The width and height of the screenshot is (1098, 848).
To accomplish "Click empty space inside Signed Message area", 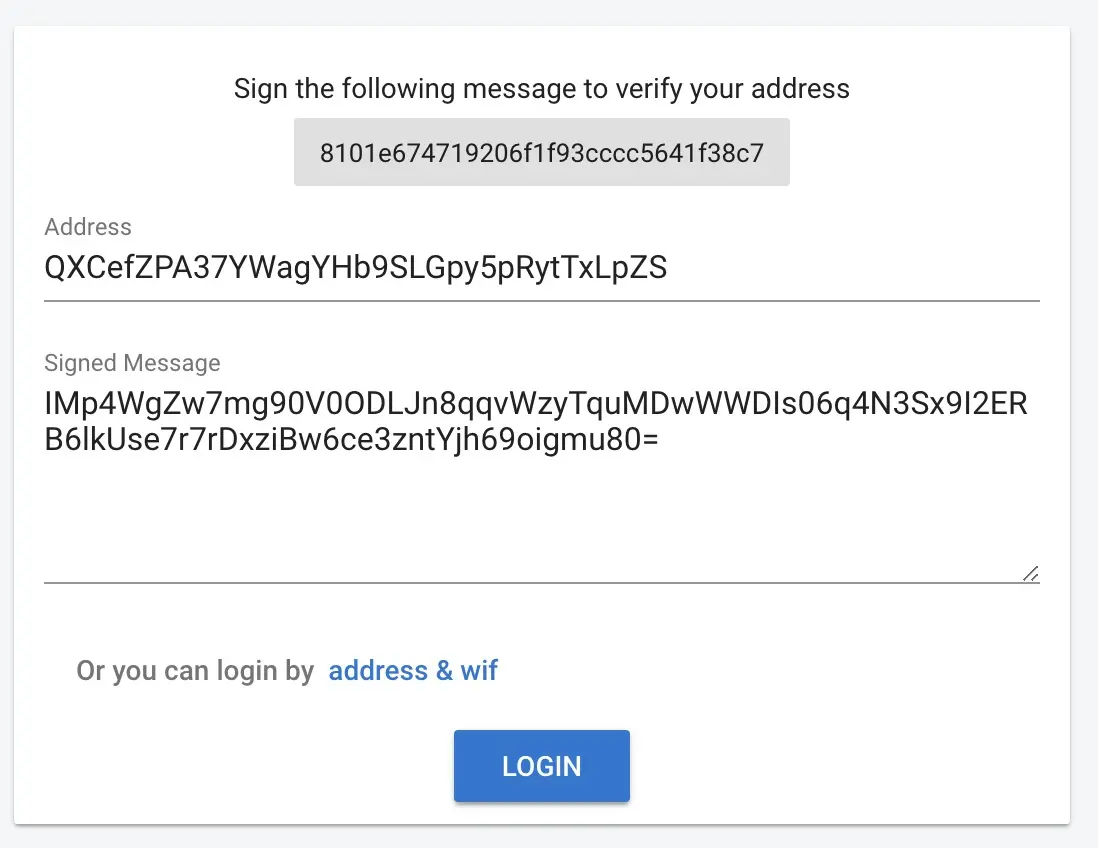I will click(x=541, y=518).
